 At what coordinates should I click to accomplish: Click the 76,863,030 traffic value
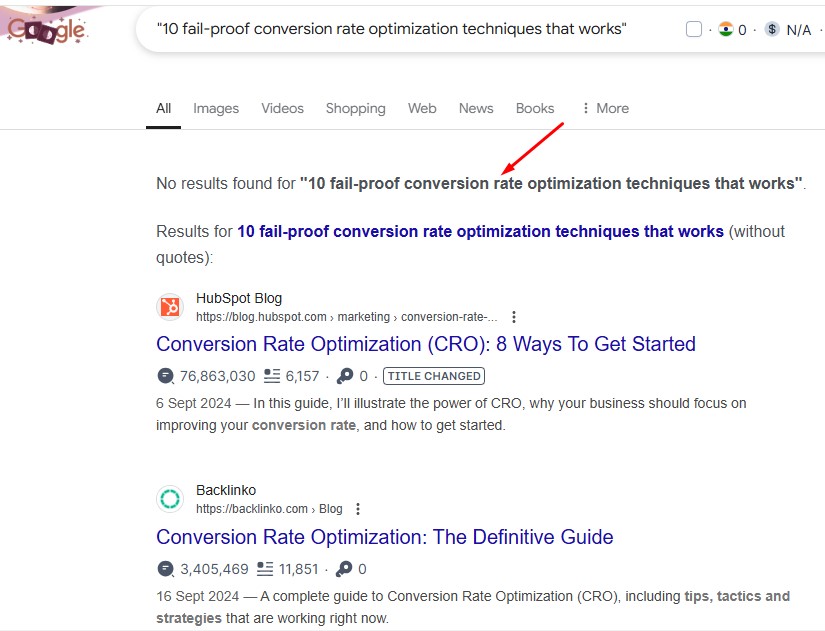pos(217,376)
